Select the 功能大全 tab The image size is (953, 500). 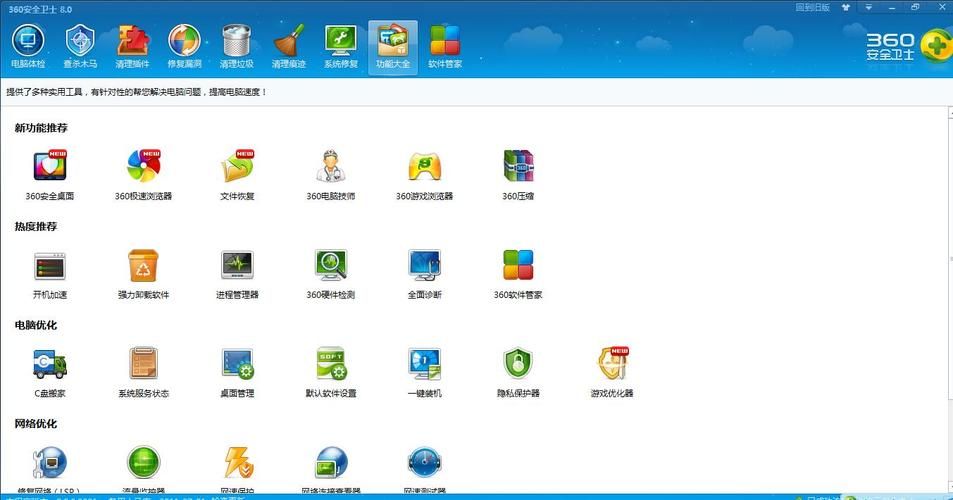pos(393,47)
